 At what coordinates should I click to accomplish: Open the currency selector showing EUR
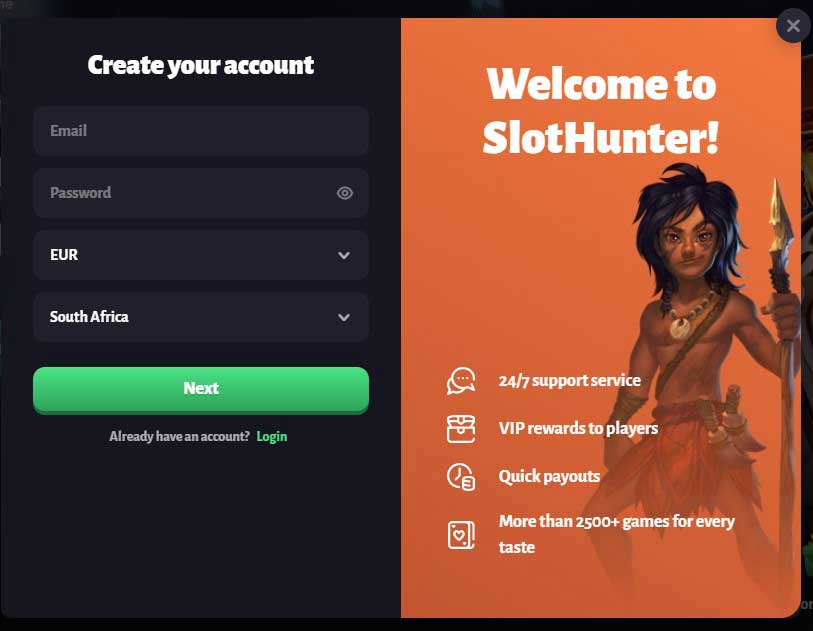(201, 255)
